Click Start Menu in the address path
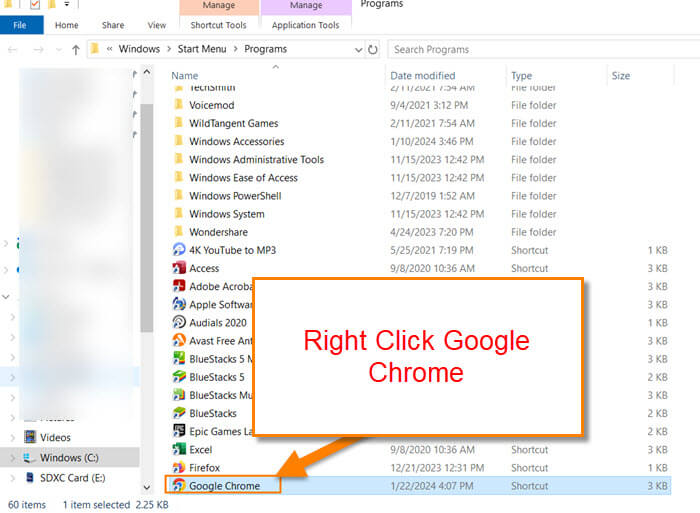Viewport: 700px width, 513px height. click(x=202, y=49)
